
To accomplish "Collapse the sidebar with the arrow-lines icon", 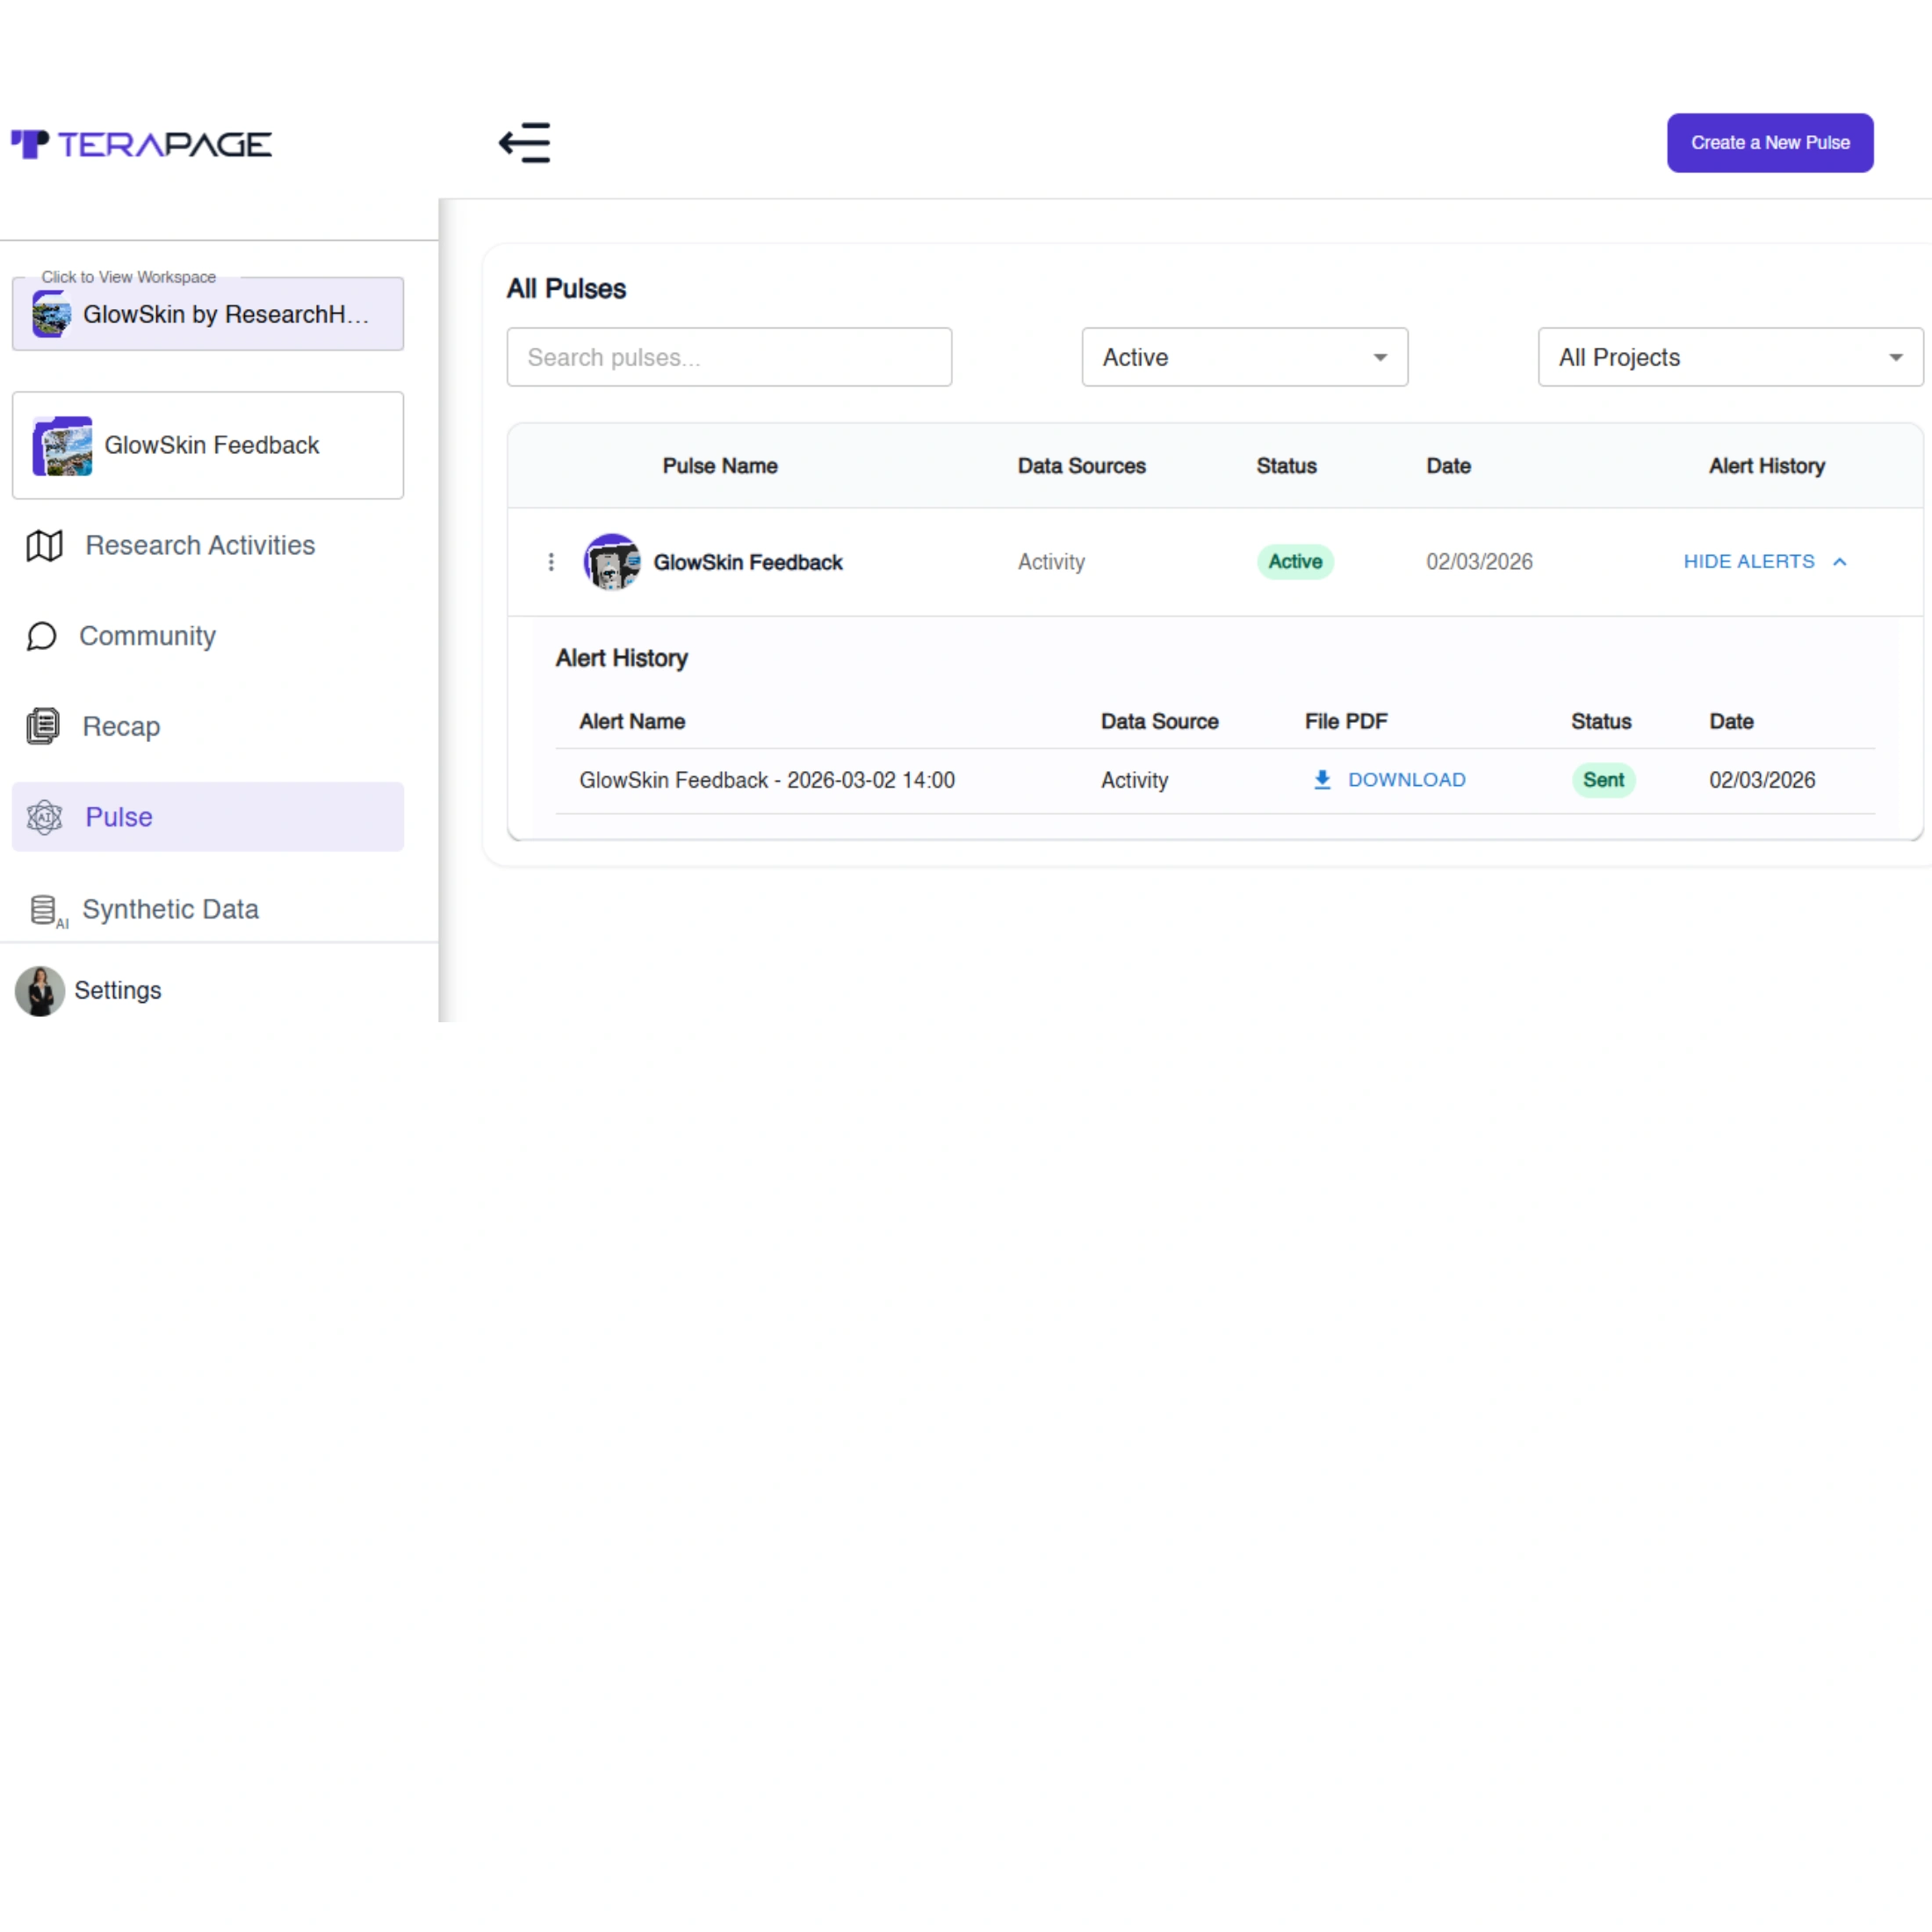I will [x=525, y=143].
